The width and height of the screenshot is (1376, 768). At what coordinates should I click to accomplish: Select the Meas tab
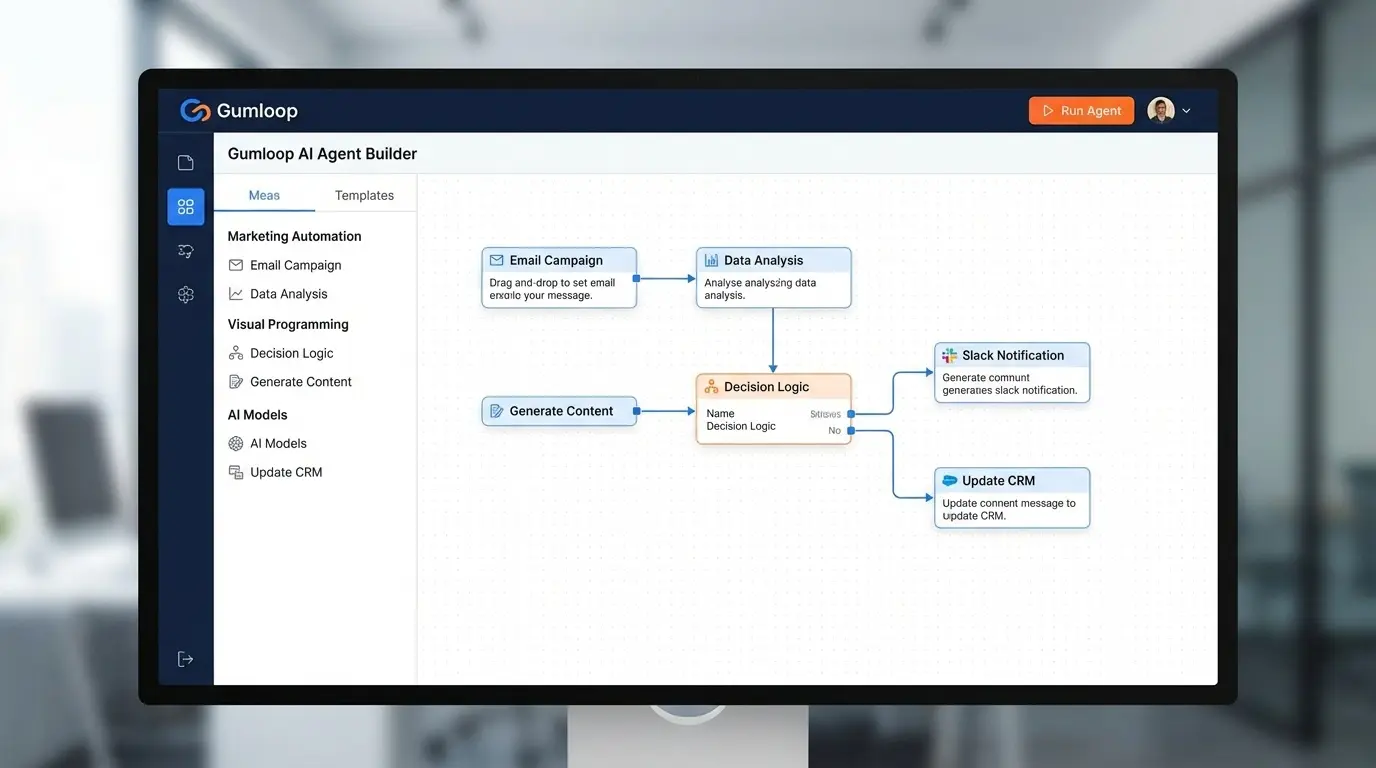tap(264, 196)
